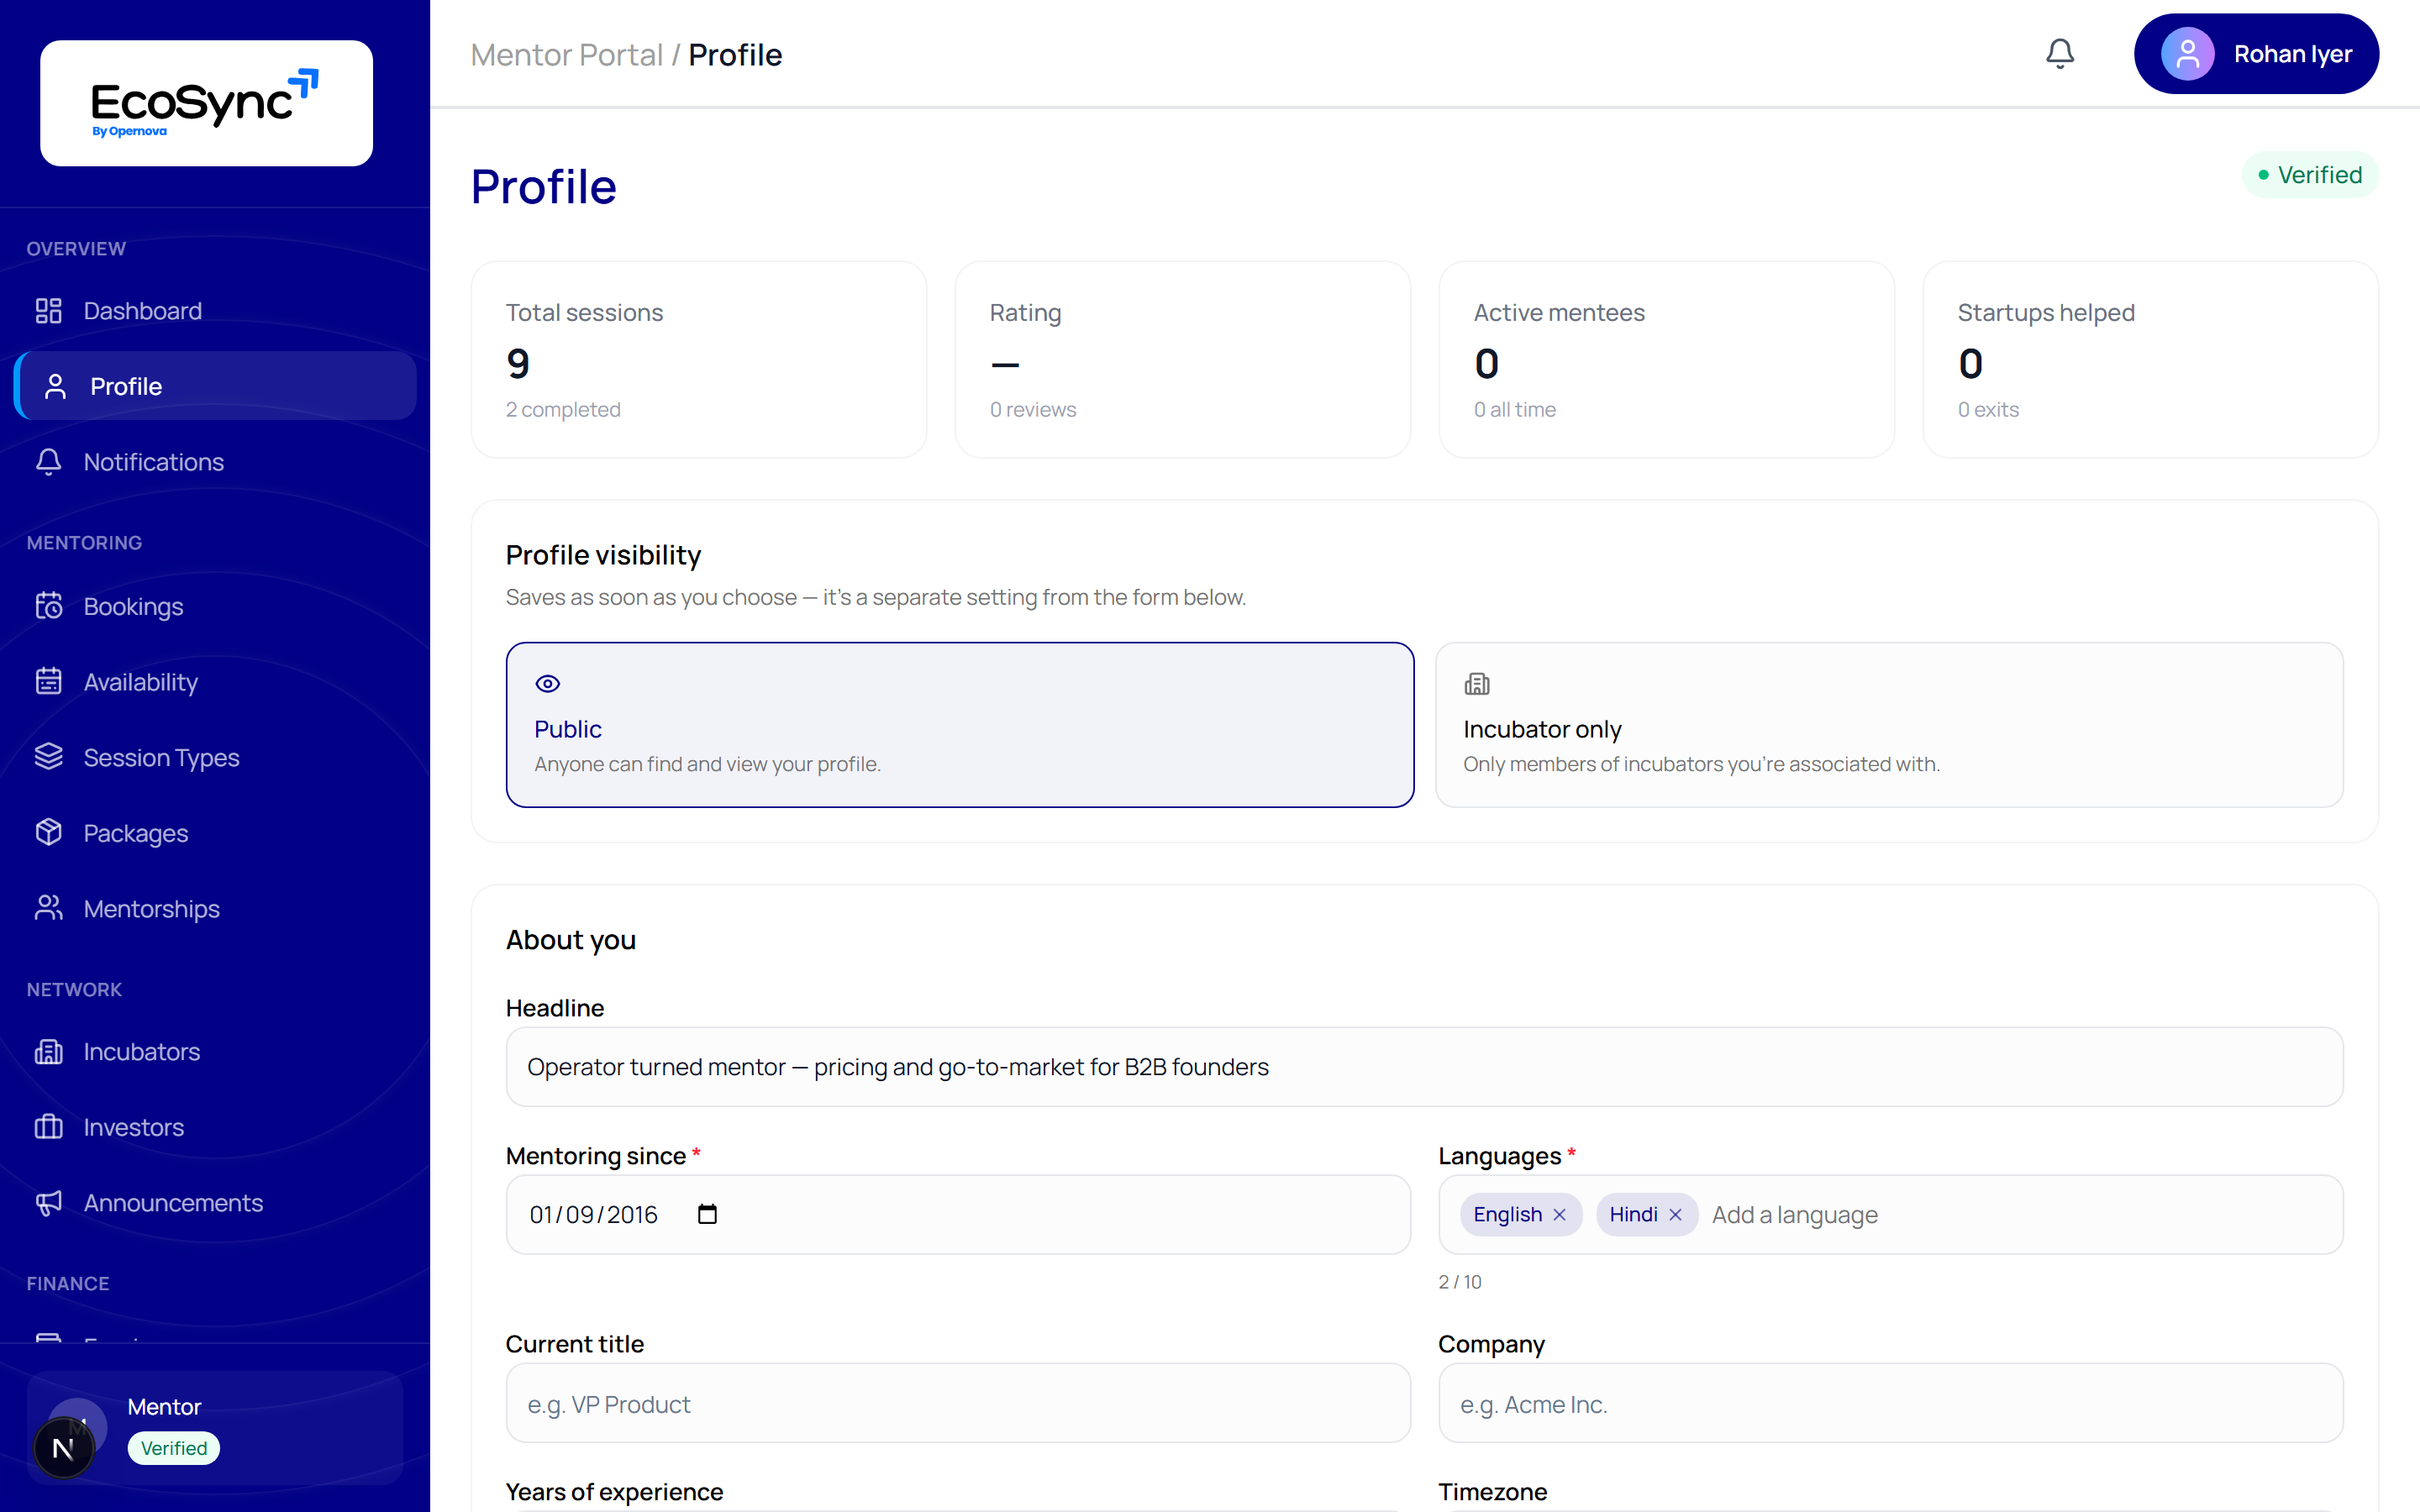The image size is (2420, 1512).
Task: Click the Investors briefcase icon
Action: (x=48, y=1127)
